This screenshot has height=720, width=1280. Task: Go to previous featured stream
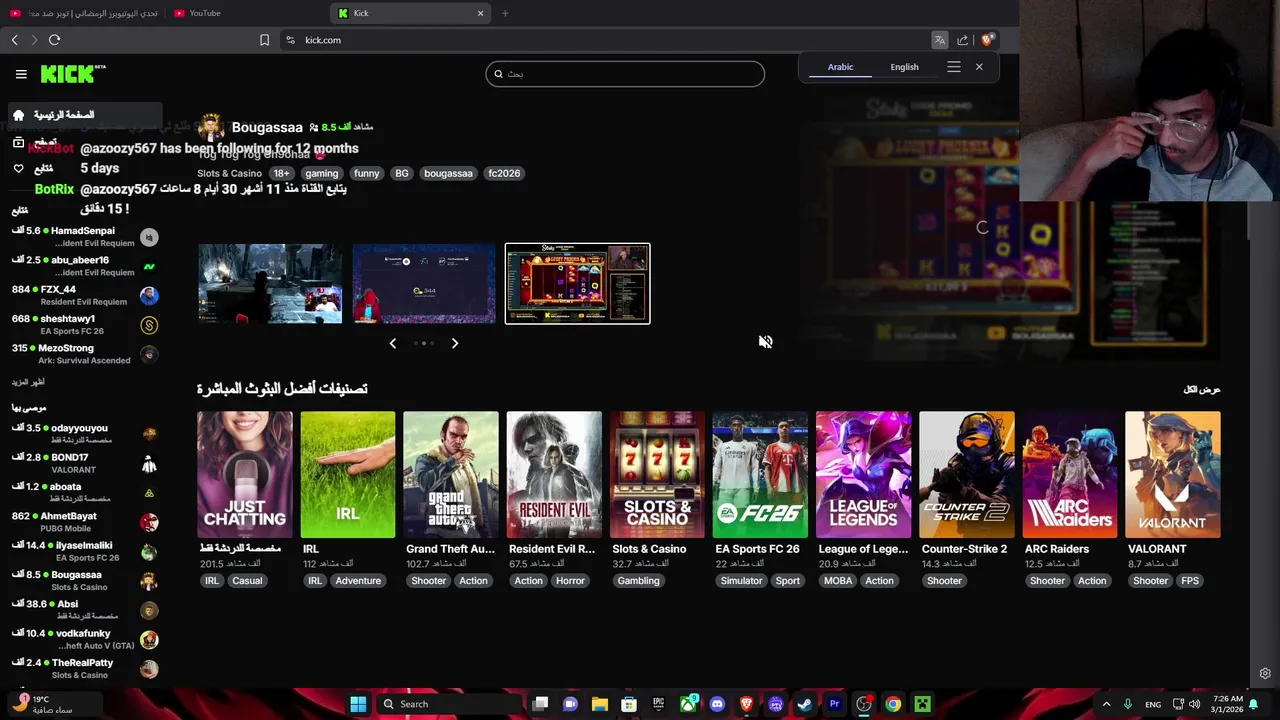pos(393,343)
